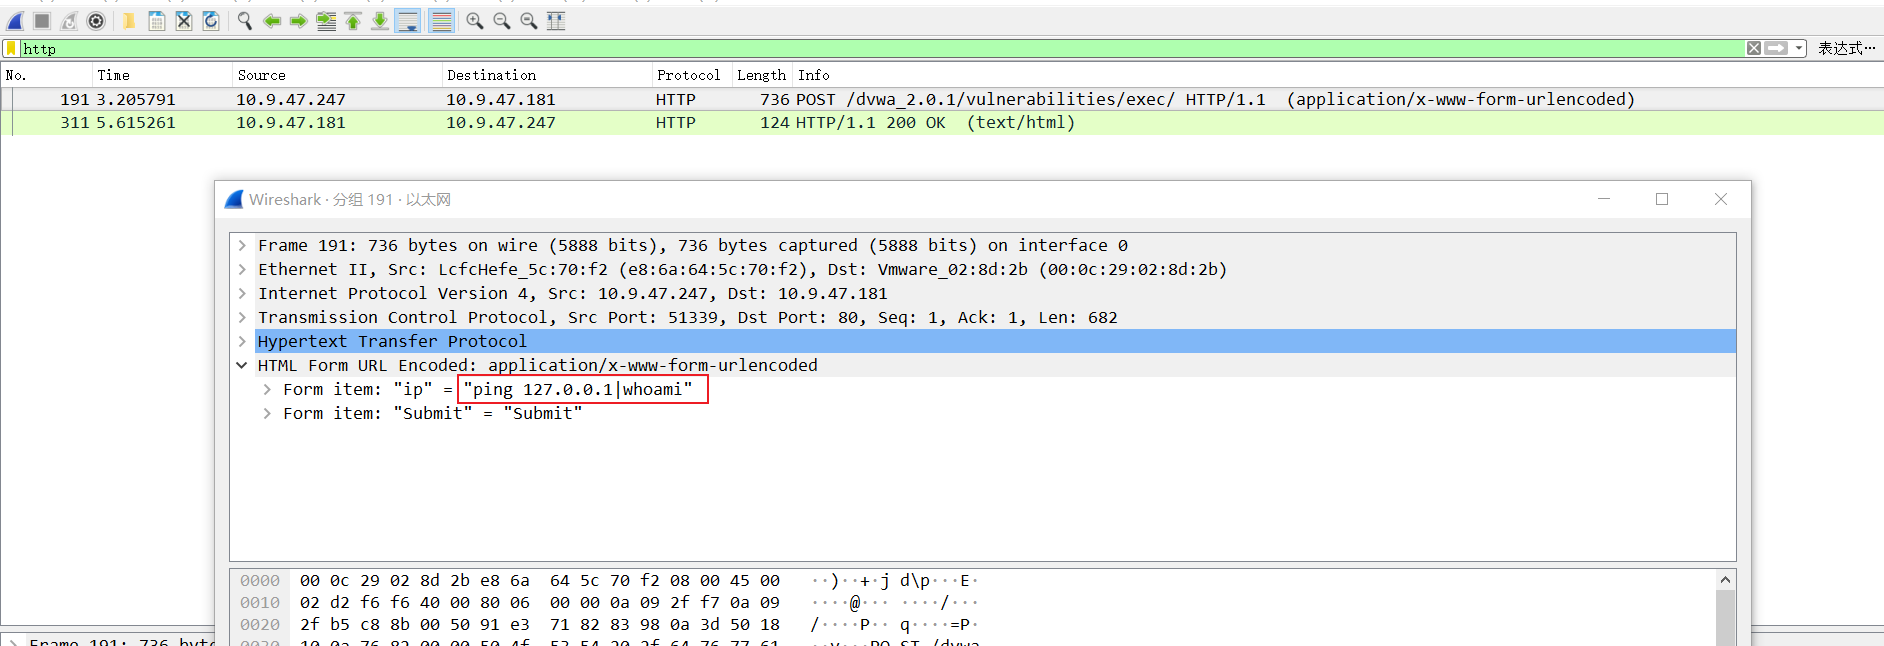The image size is (1884, 646).
Task: Click the Wireshark logo in the 分组 191 window title
Action: coord(234,199)
